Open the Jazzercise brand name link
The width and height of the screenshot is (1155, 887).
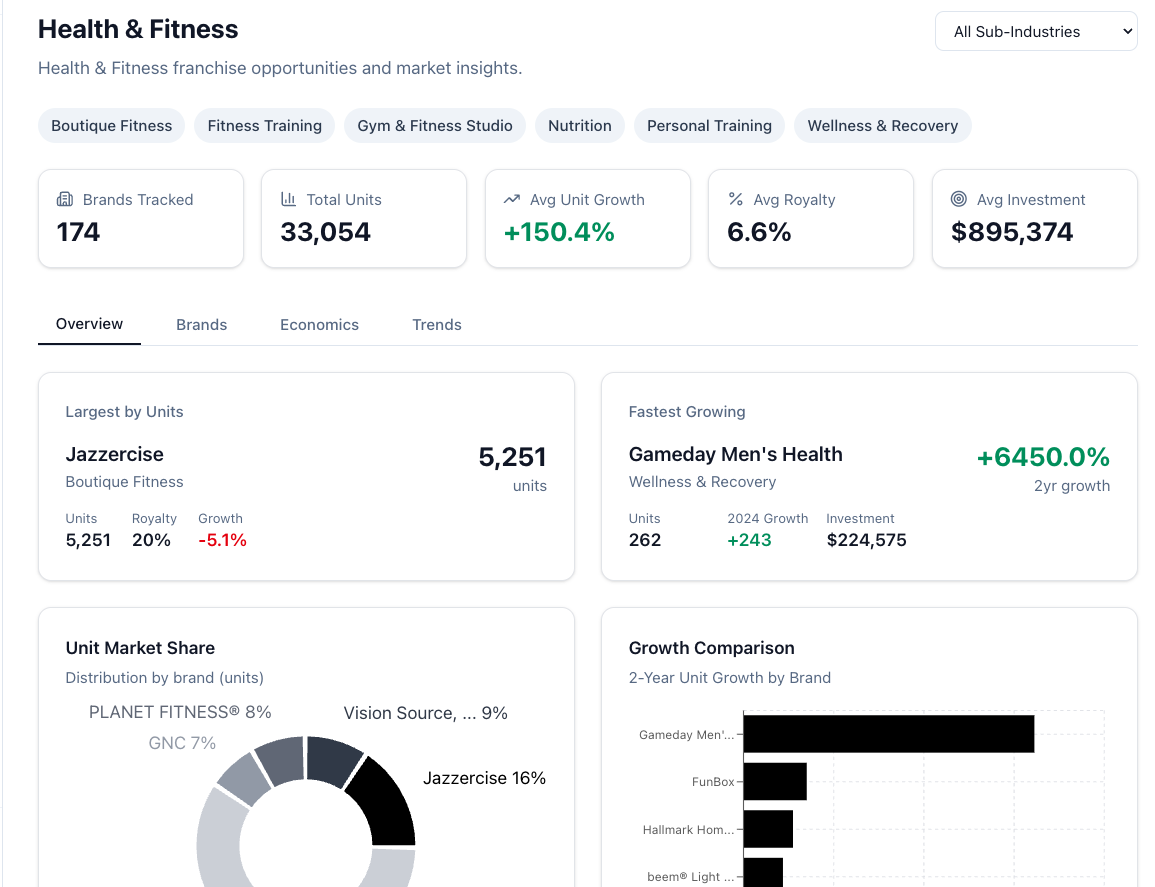(114, 454)
